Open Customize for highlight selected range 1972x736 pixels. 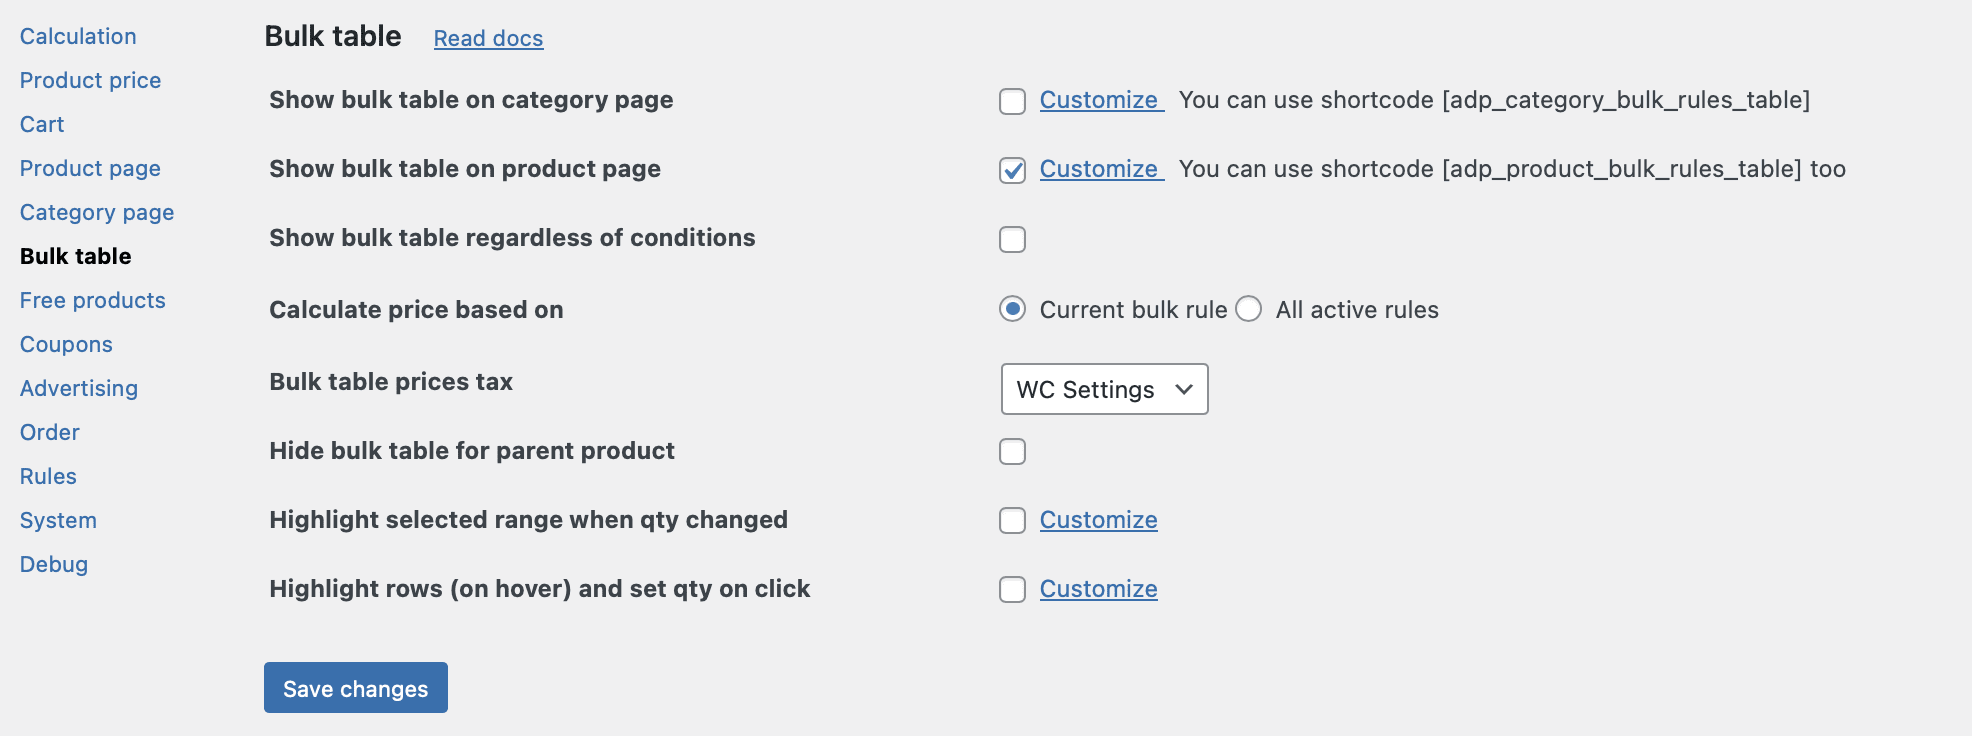pyautogui.click(x=1098, y=520)
